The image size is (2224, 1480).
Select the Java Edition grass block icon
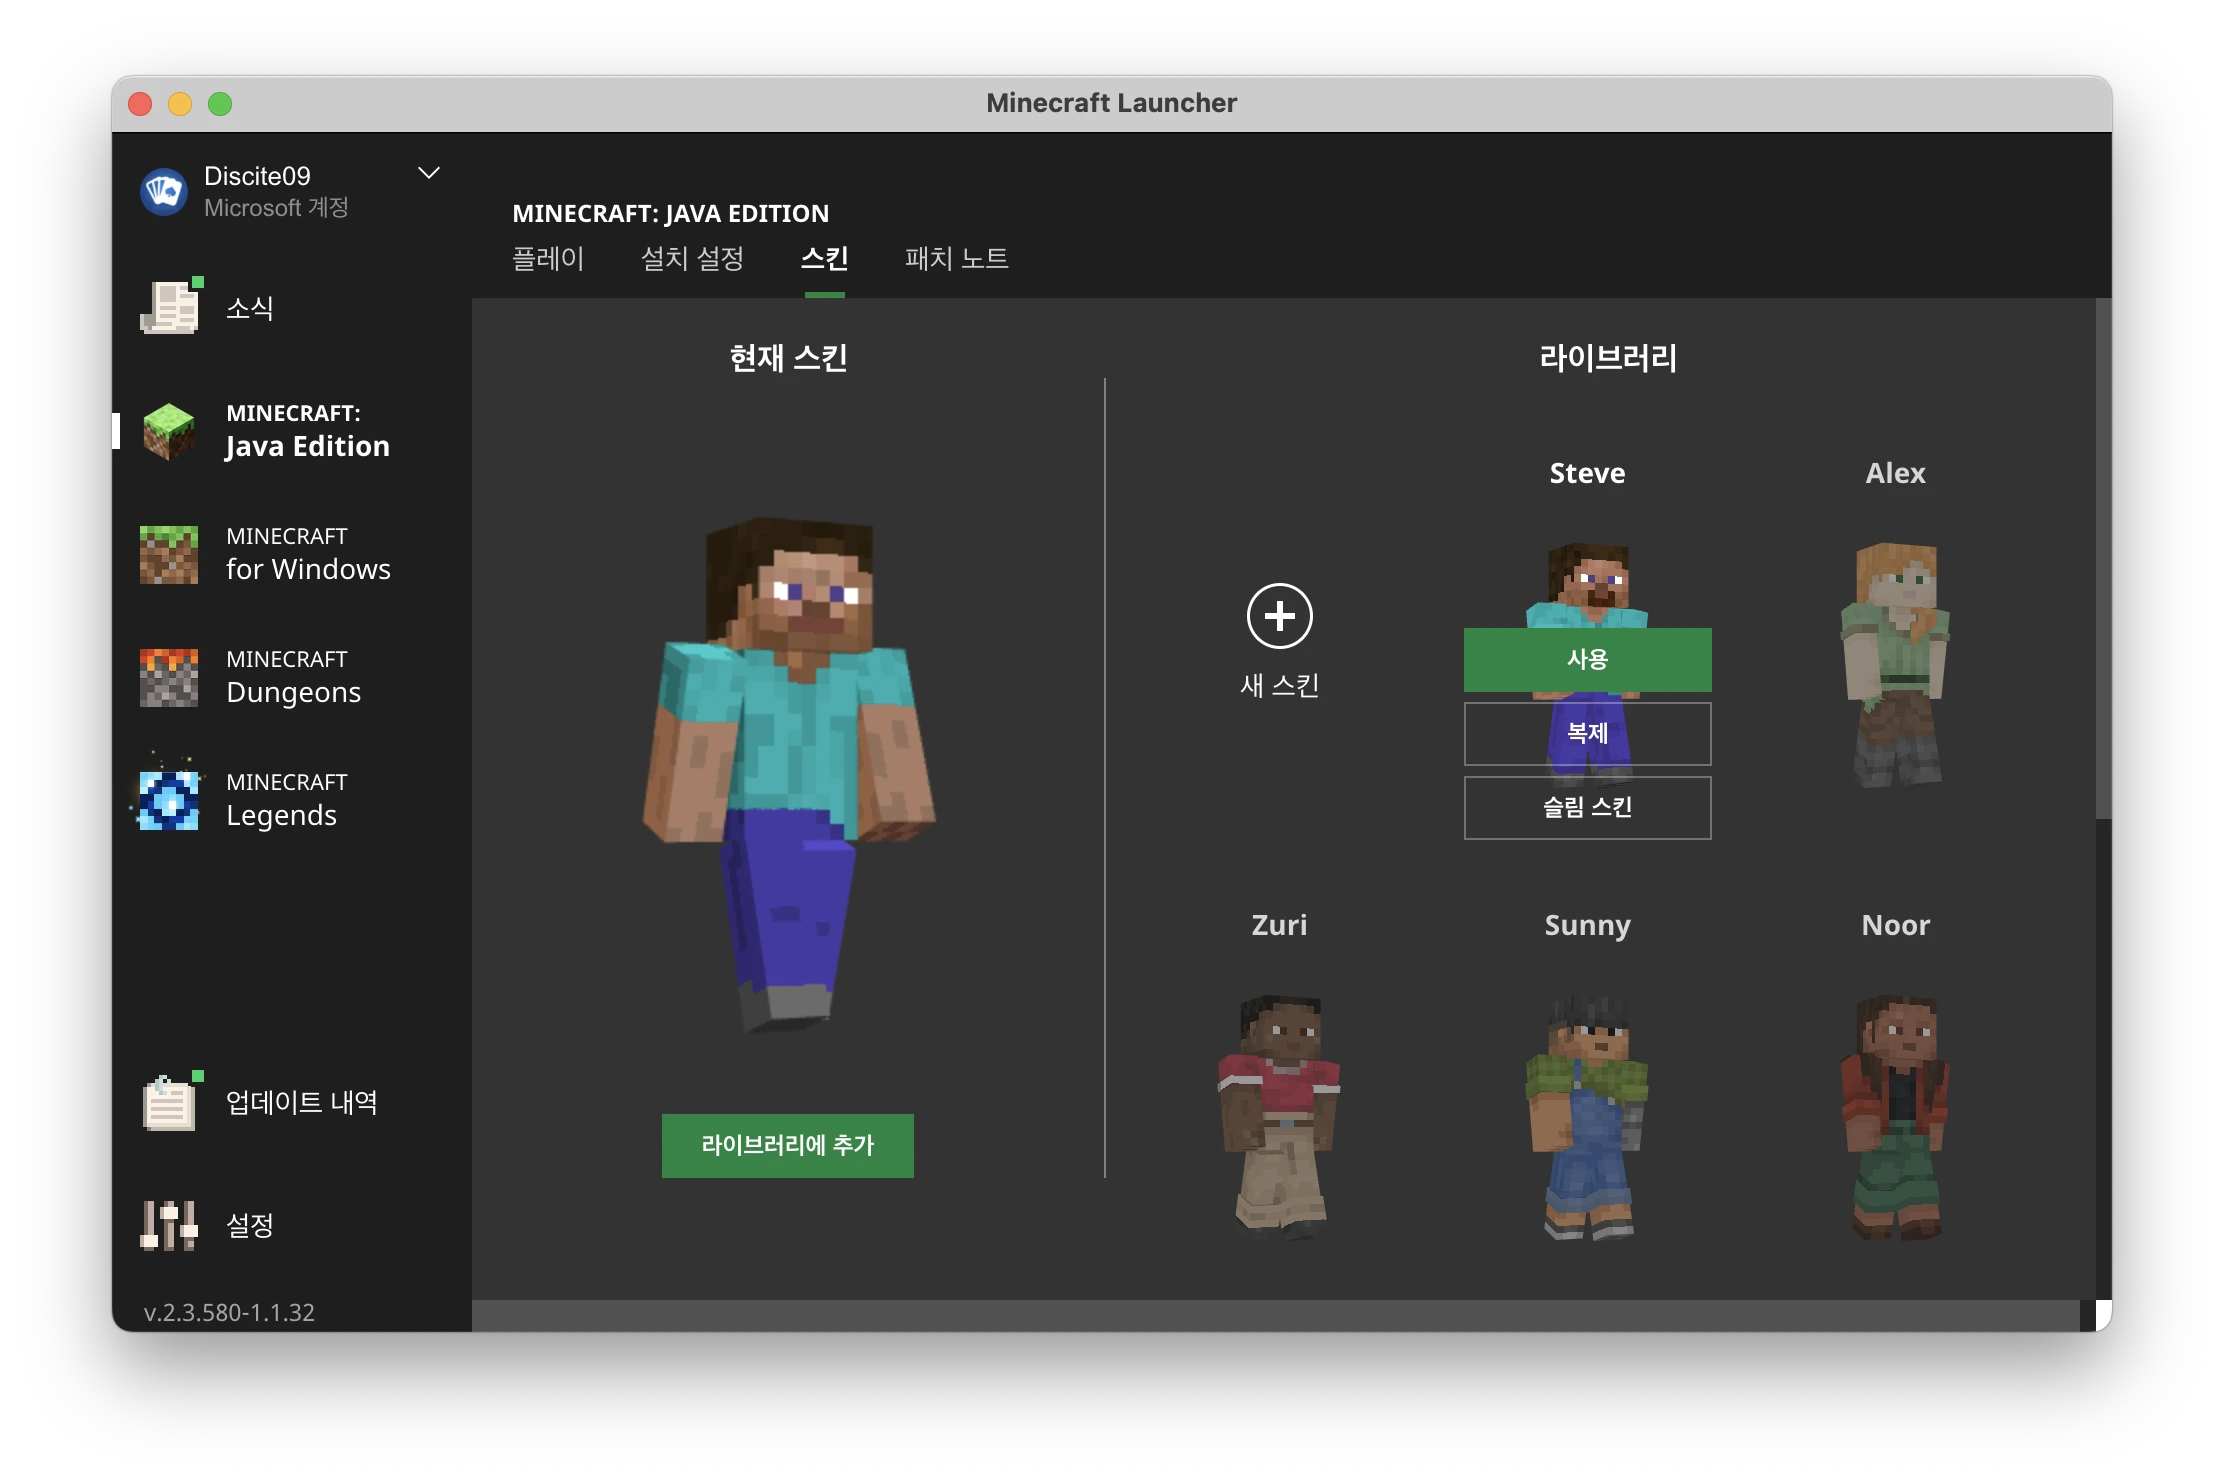coord(169,431)
